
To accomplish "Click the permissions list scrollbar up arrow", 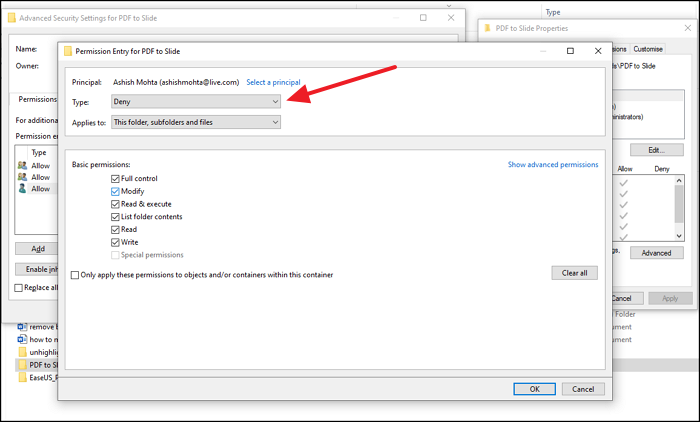I will pos(679,180).
